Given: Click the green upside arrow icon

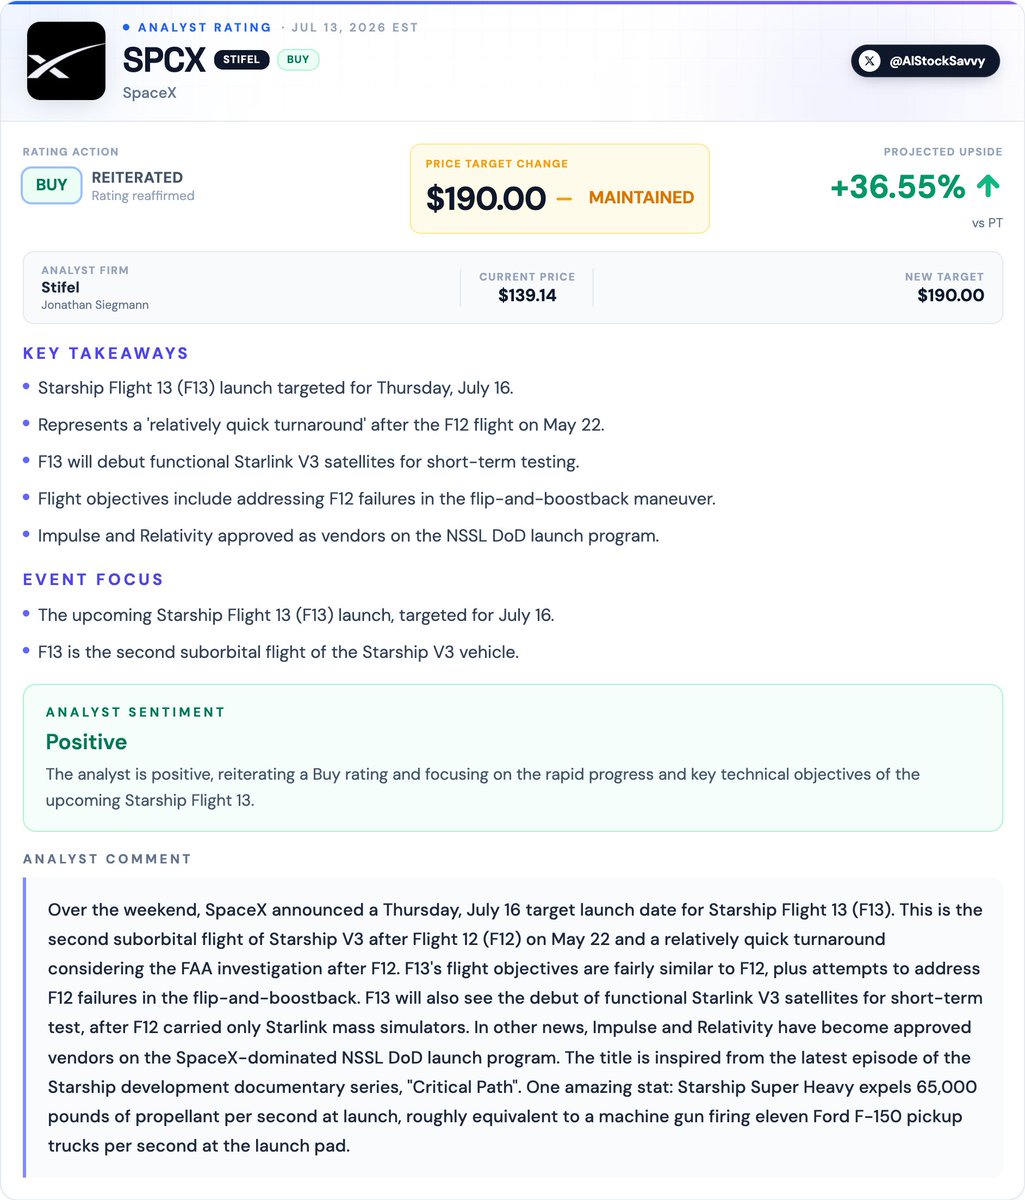Looking at the screenshot, I should [x=988, y=187].
